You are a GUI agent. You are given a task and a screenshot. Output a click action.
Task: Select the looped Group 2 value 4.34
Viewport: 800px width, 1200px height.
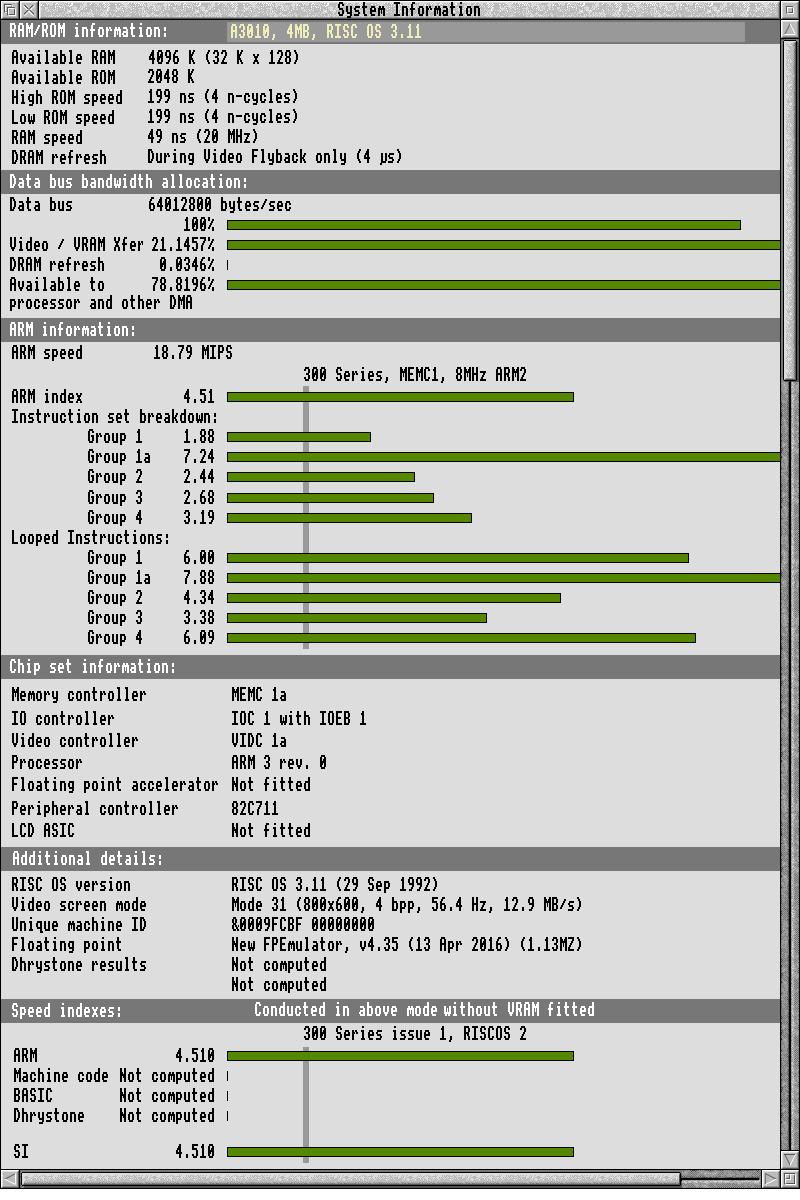[199, 598]
